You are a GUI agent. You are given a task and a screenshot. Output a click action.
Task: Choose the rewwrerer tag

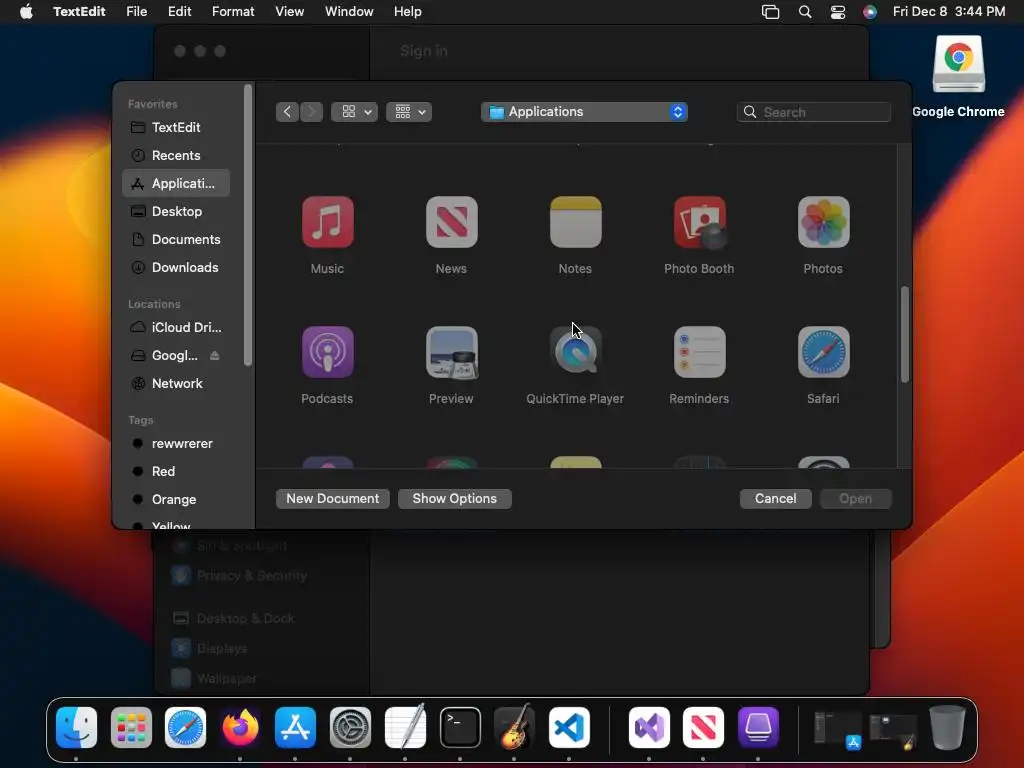176,443
